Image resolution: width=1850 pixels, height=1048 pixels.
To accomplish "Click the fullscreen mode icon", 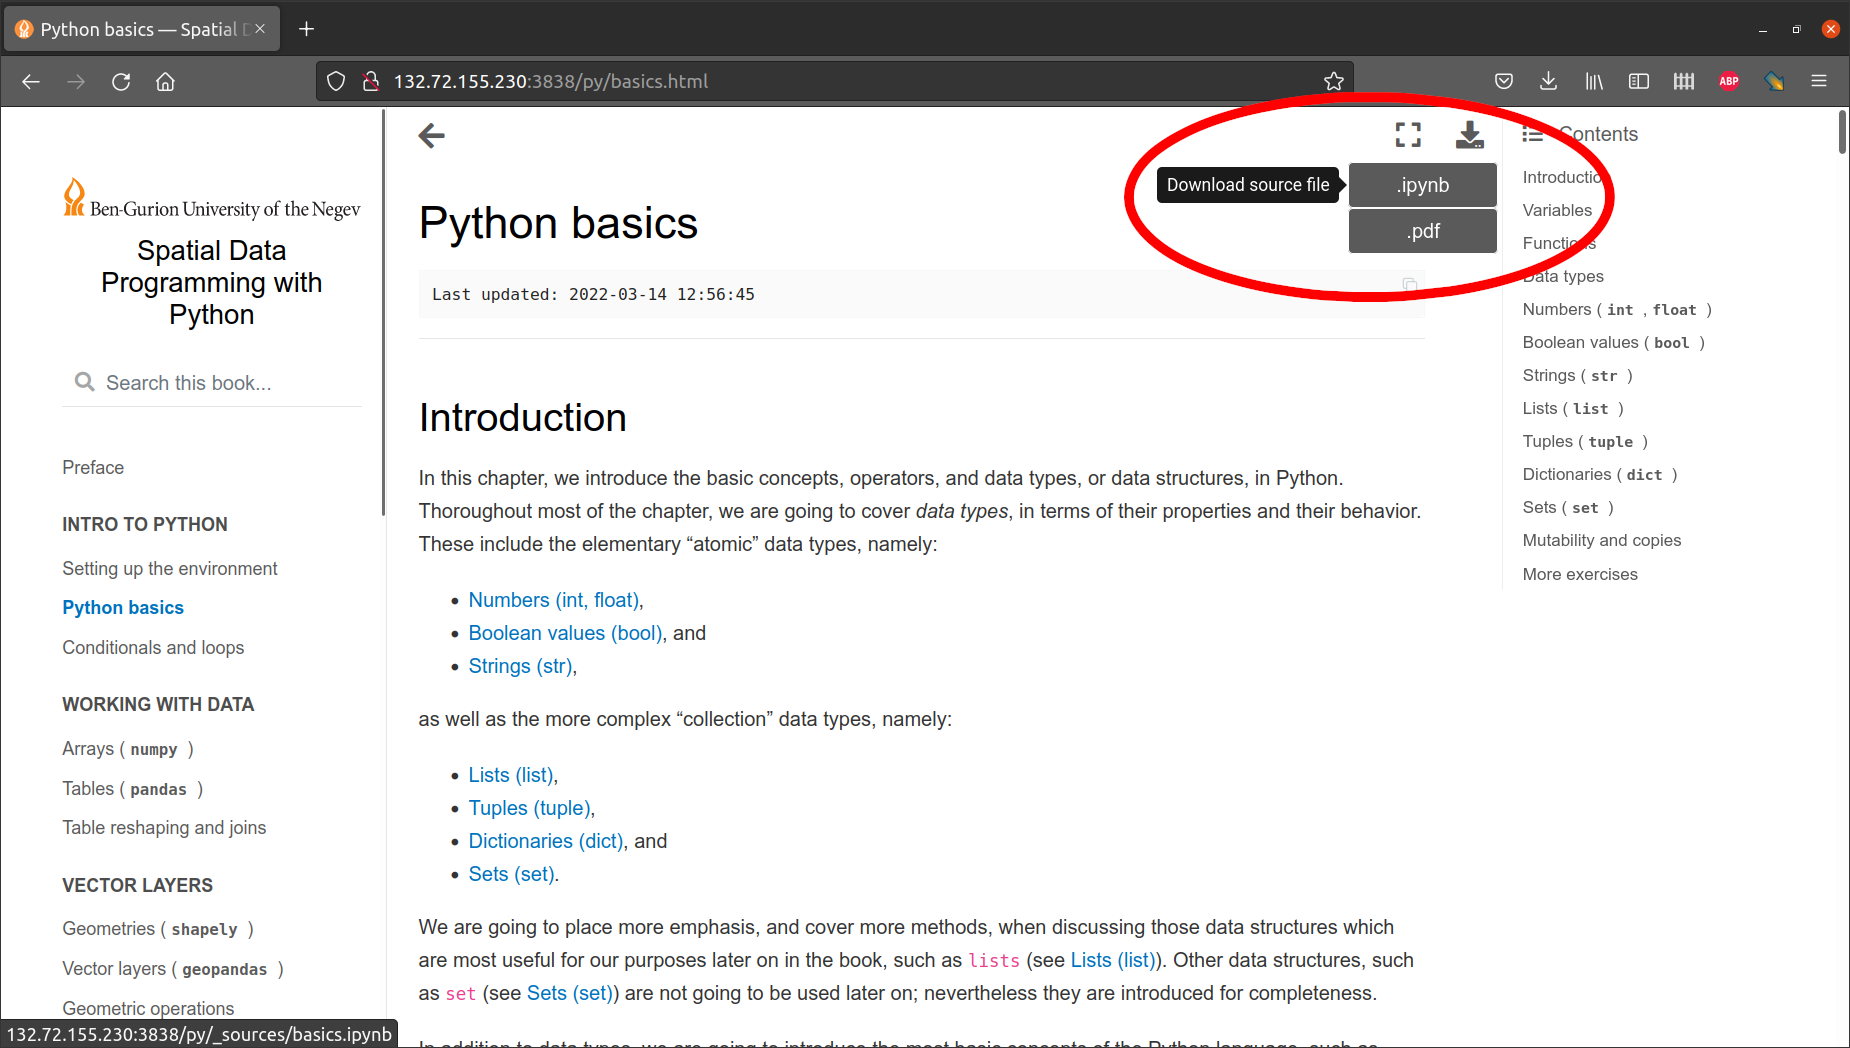I will (1408, 135).
